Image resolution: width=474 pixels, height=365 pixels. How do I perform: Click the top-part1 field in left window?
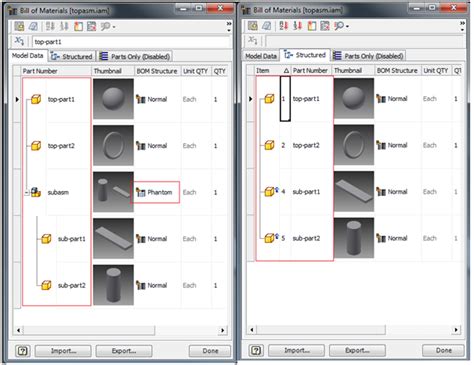pos(132,42)
